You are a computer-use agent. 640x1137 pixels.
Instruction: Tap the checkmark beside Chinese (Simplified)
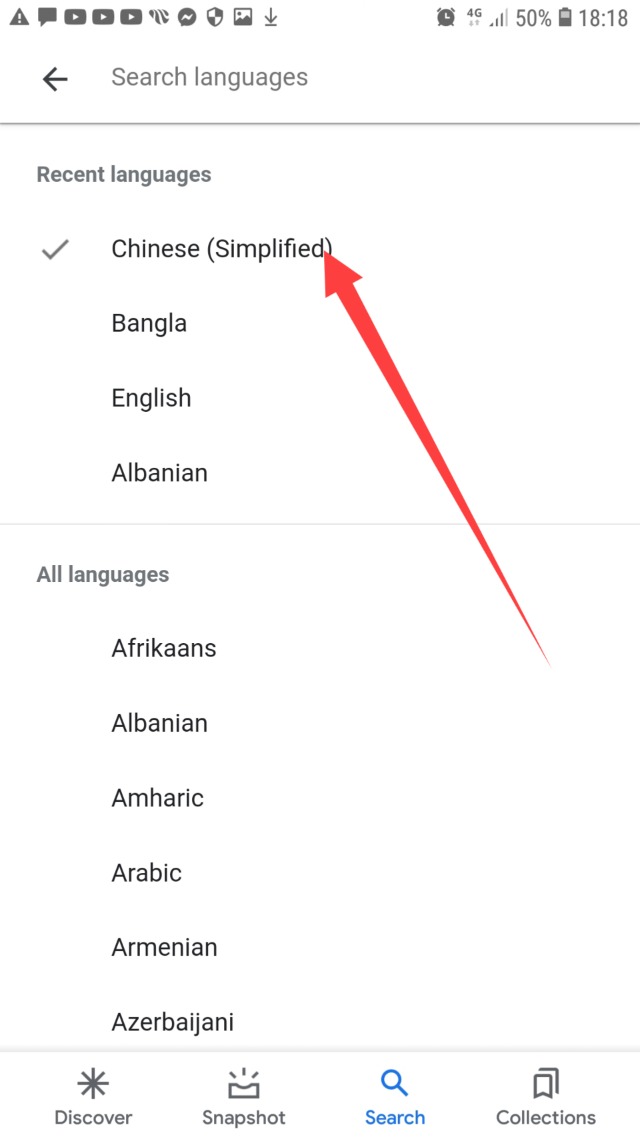point(55,249)
